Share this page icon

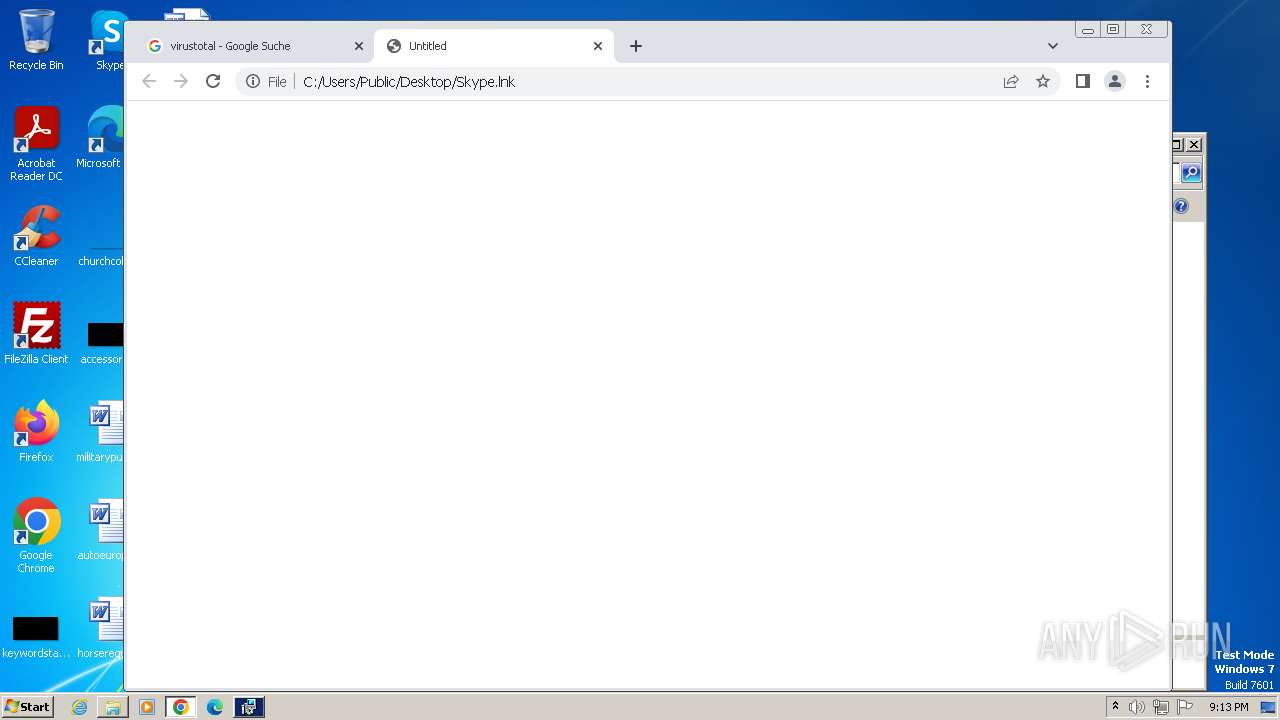pos(1011,82)
